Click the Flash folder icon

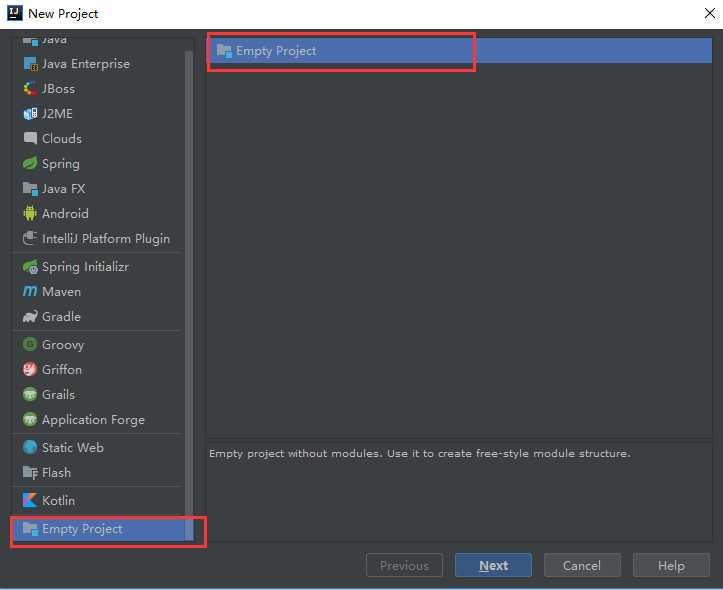tap(30, 472)
